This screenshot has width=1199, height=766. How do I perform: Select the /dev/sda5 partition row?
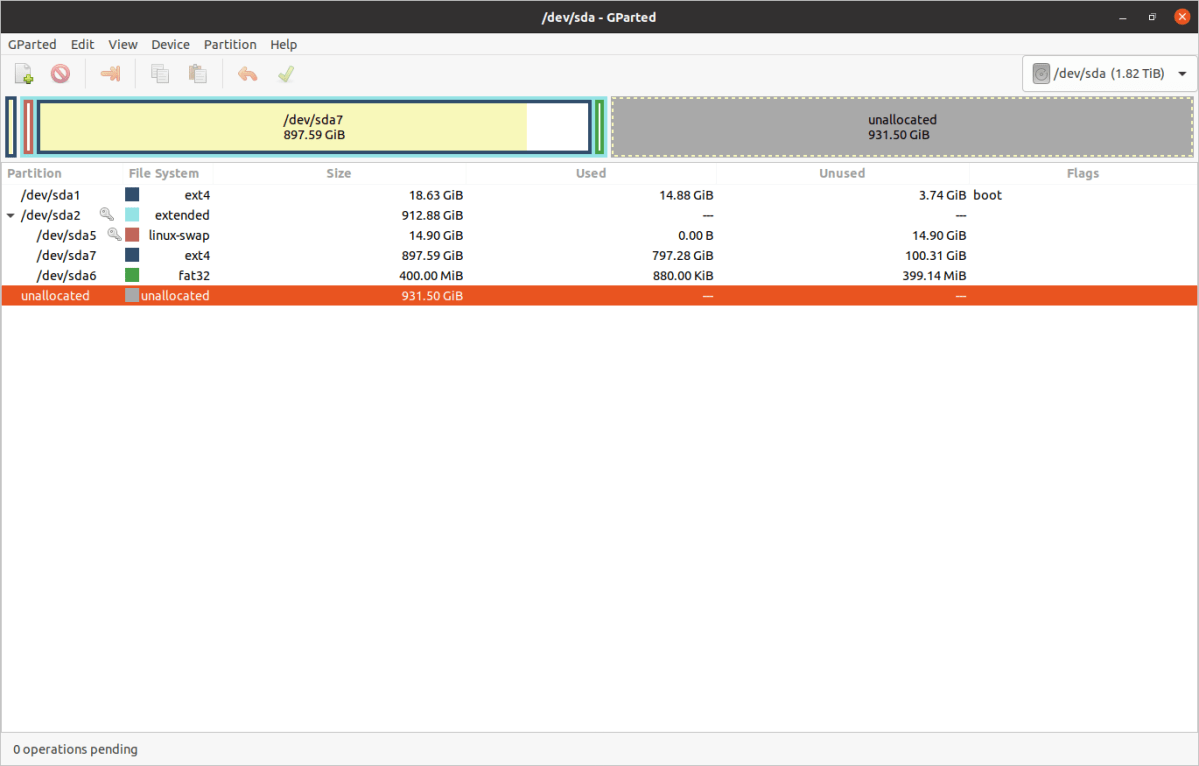(x=600, y=235)
